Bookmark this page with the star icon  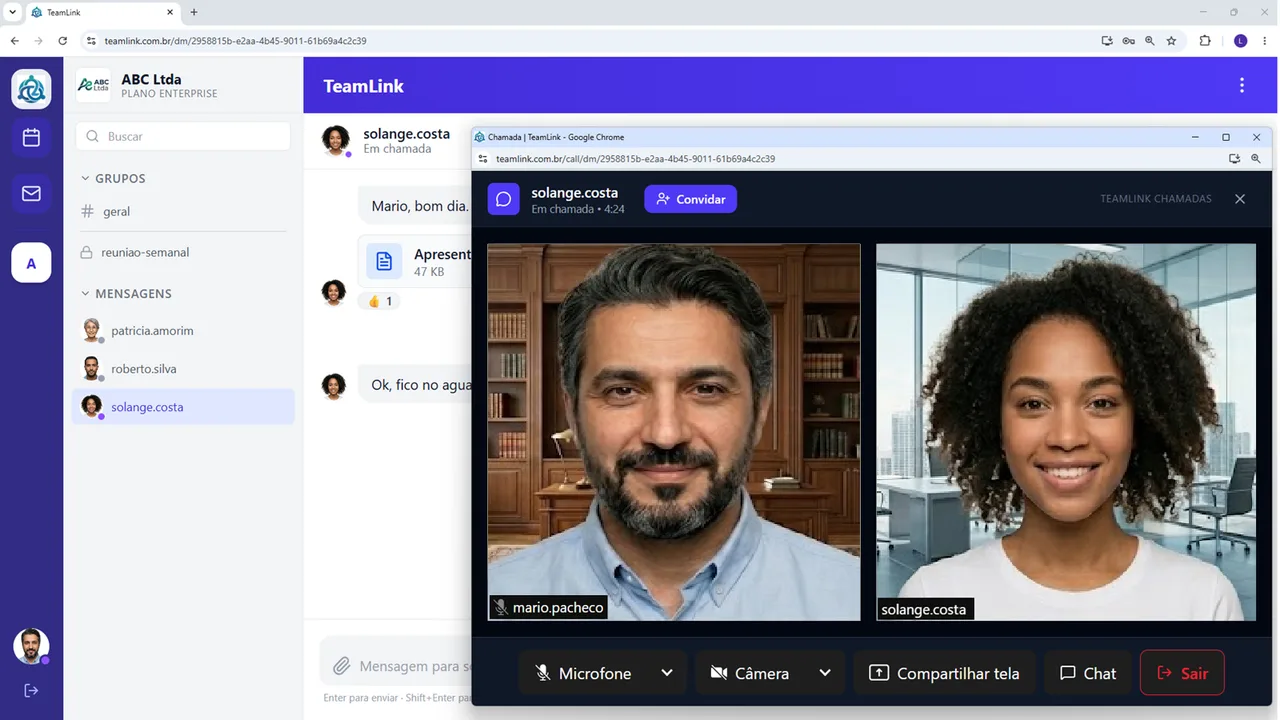(x=1171, y=41)
